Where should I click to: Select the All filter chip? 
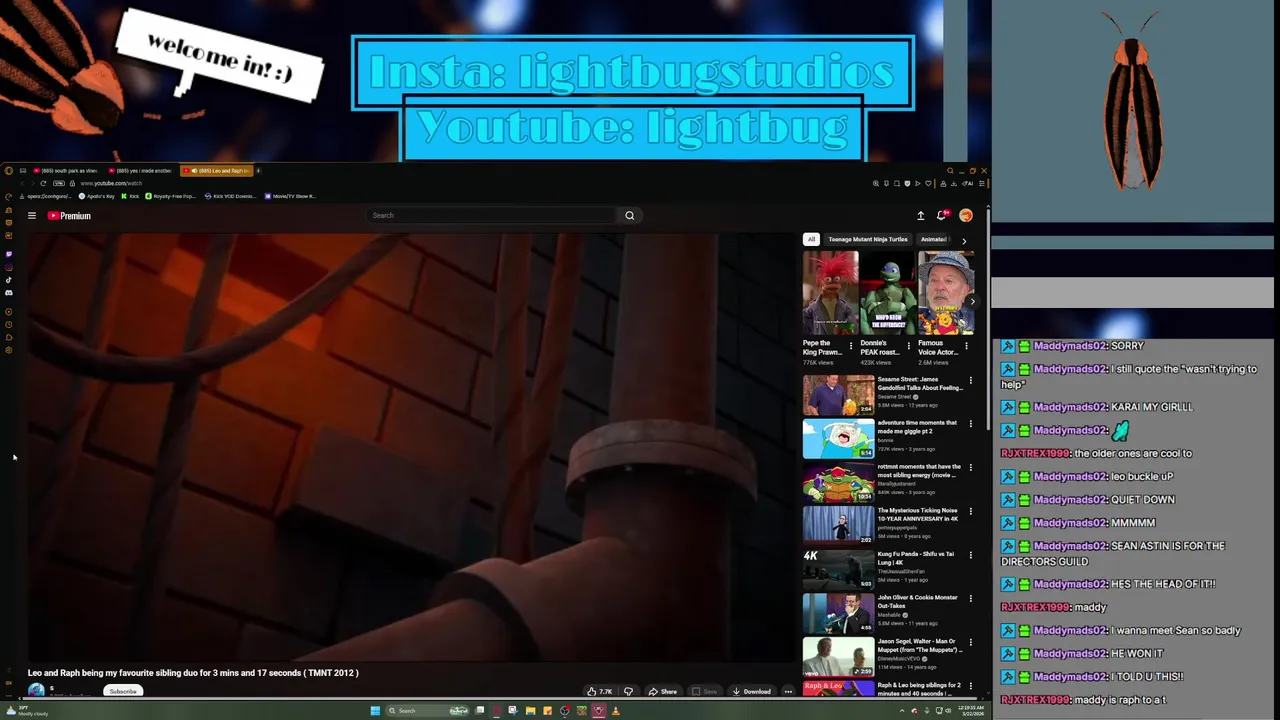tap(811, 239)
